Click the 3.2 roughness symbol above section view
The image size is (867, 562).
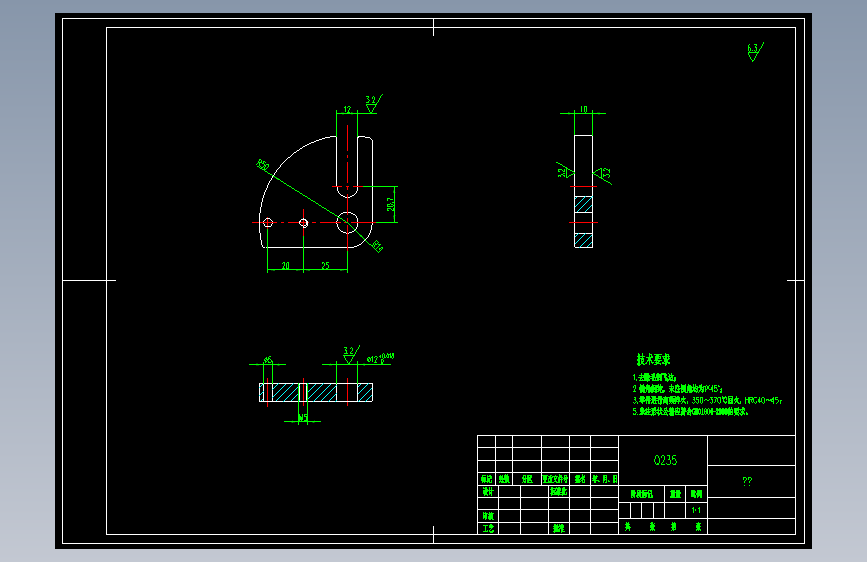coord(351,355)
